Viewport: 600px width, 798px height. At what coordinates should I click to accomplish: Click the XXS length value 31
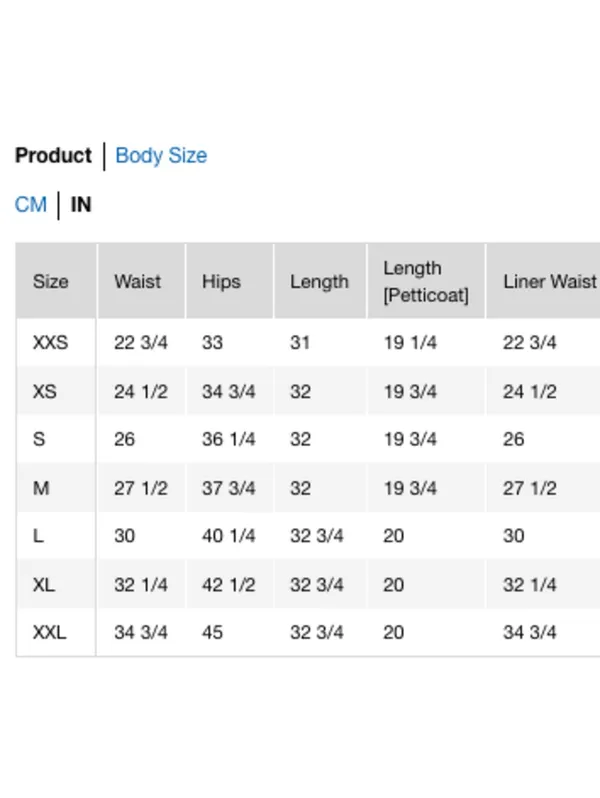pyautogui.click(x=300, y=343)
